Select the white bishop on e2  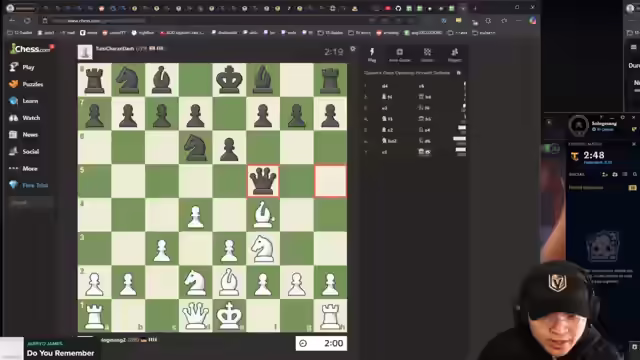(x=229, y=282)
